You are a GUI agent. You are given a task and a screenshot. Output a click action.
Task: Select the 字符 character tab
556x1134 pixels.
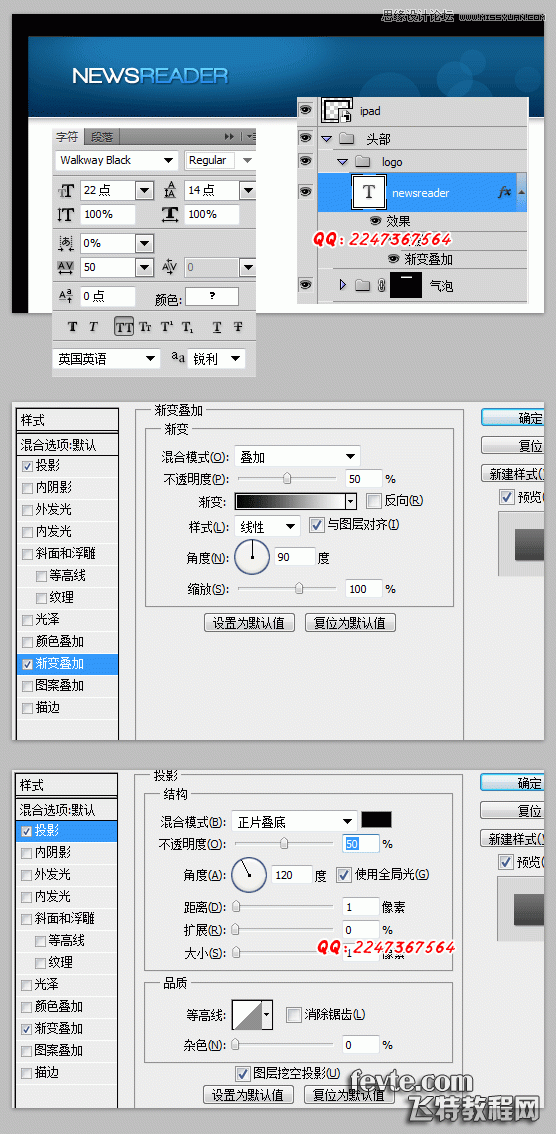68,136
